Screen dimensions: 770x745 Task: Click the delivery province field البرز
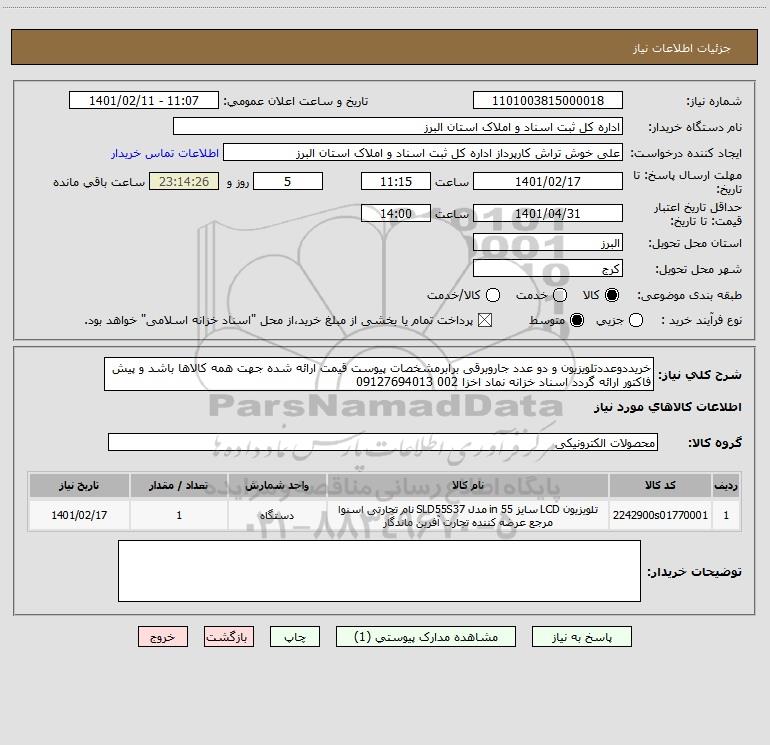548,243
